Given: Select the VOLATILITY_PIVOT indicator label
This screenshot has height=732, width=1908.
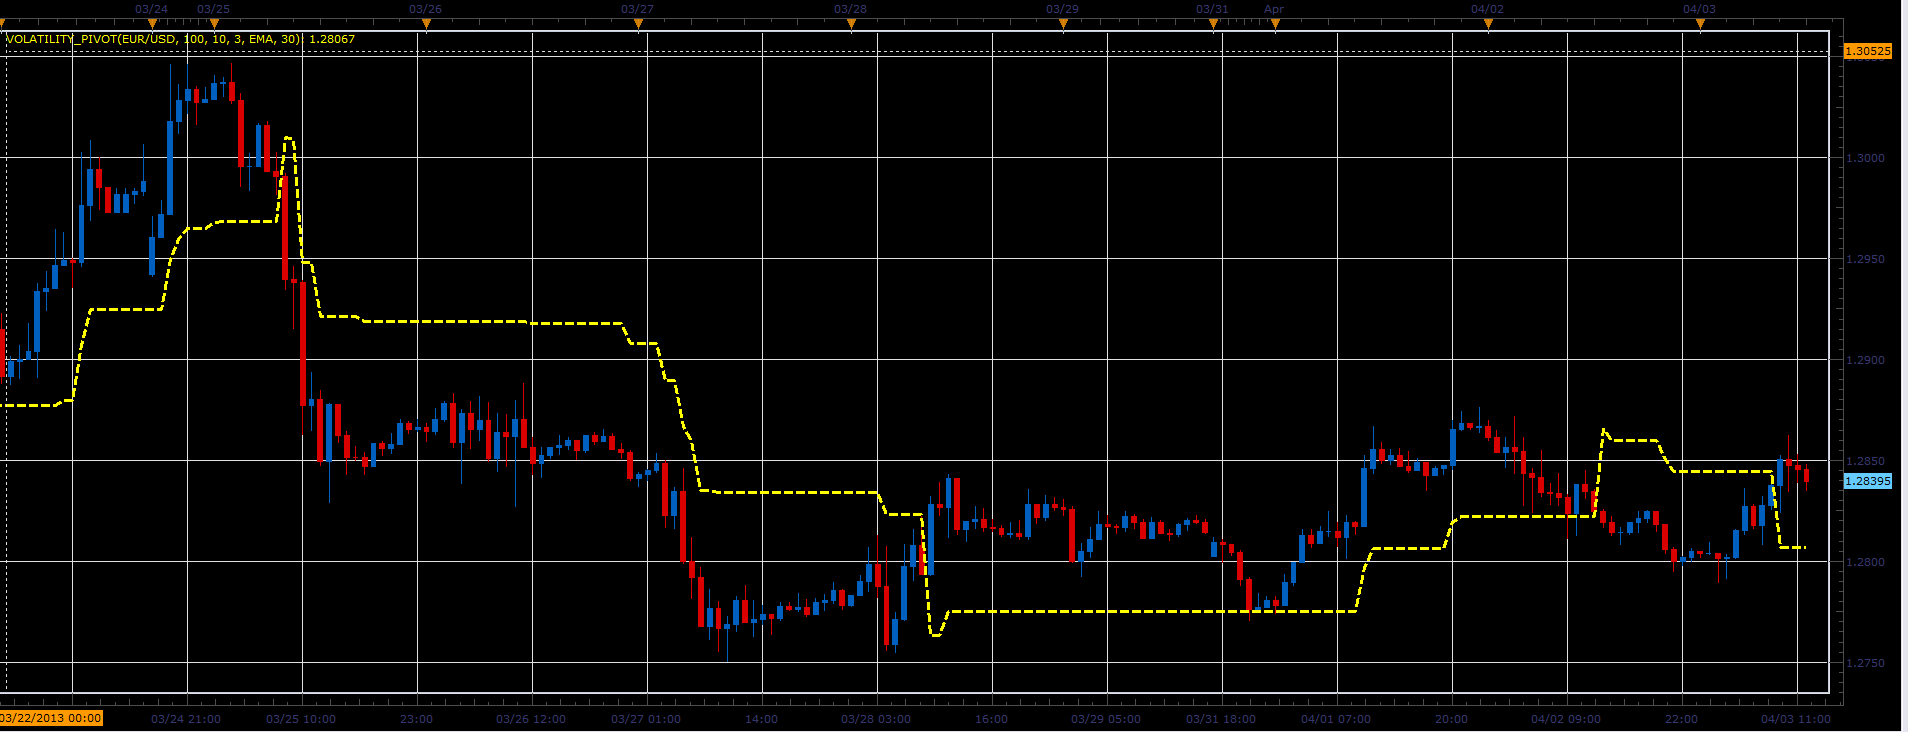Looking at the screenshot, I should (x=180, y=39).
